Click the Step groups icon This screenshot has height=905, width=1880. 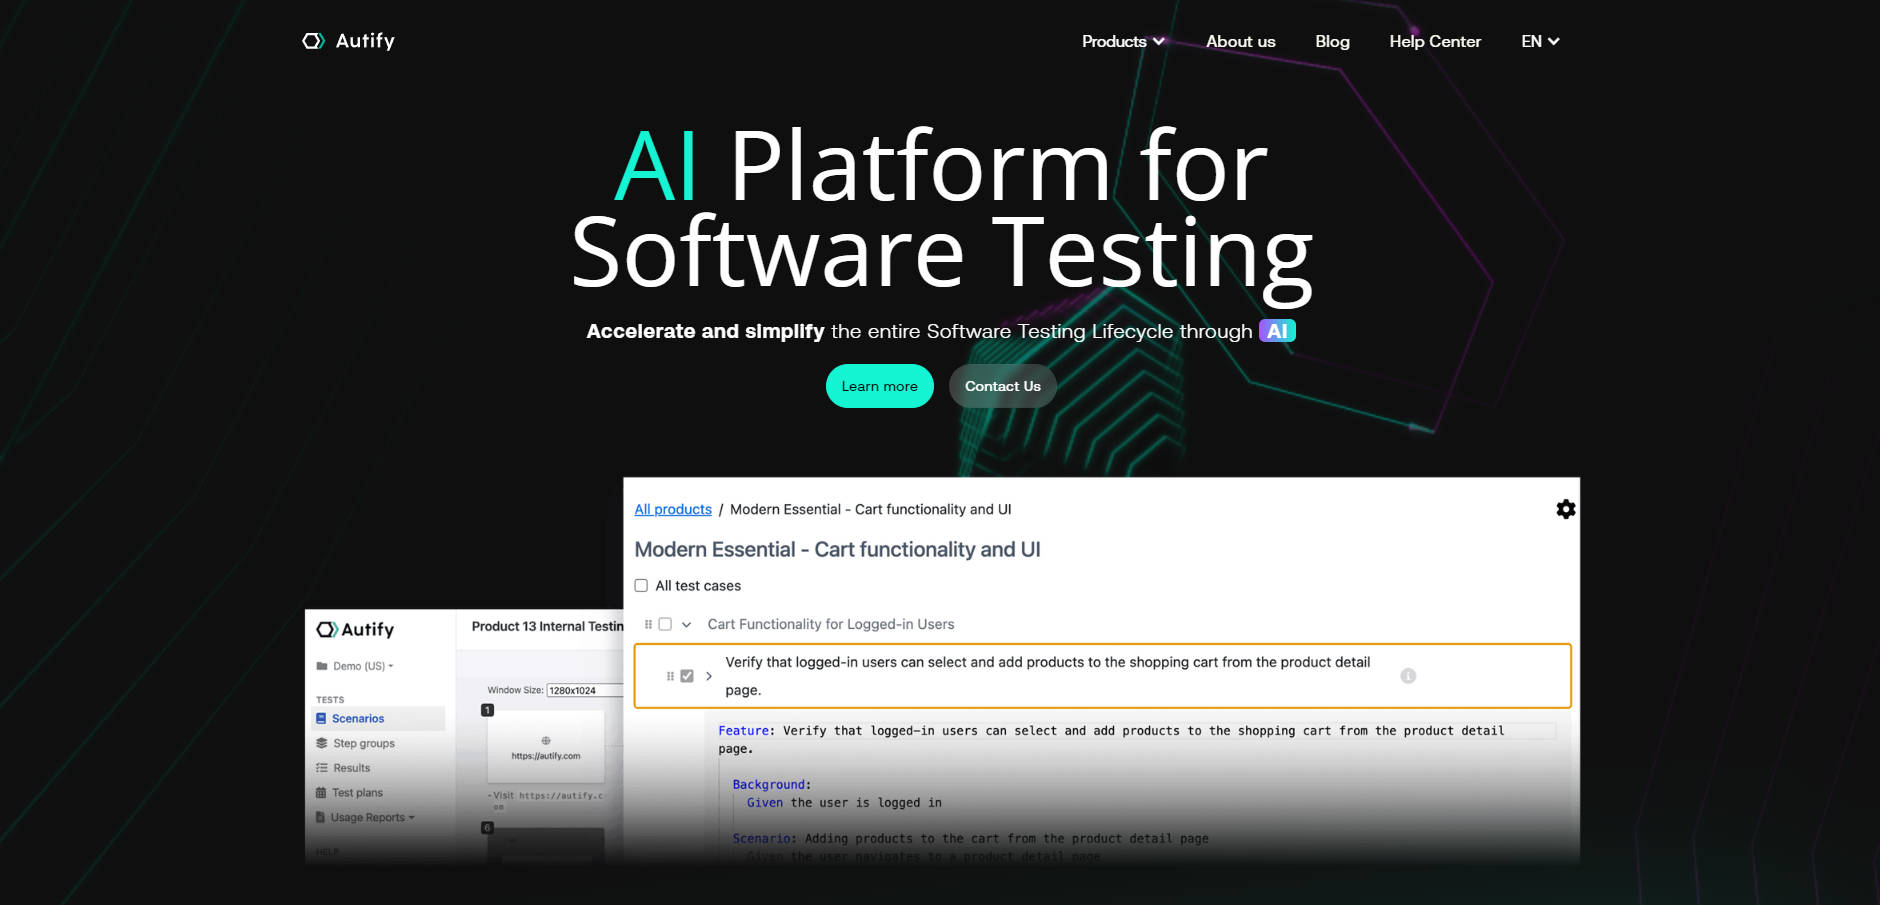(321, 743)
